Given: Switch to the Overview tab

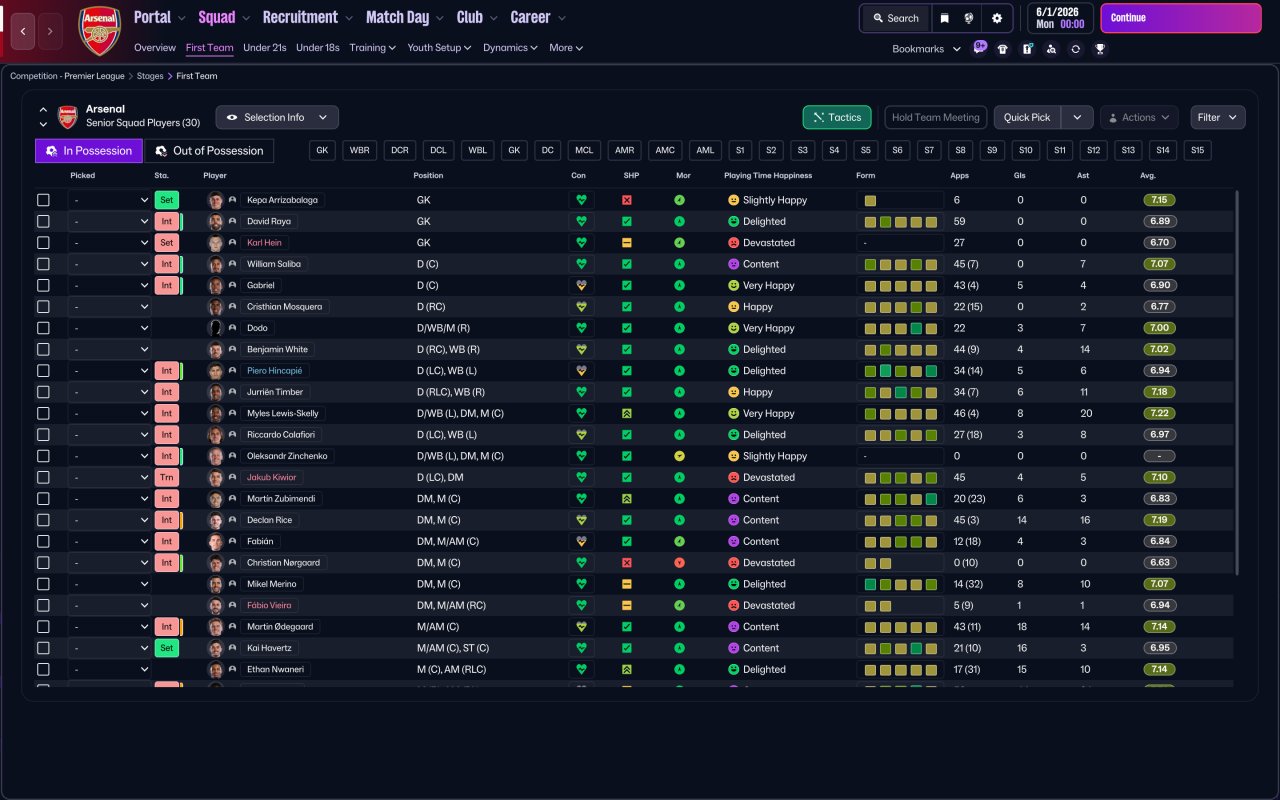Looking at the screenshot, I should [155, 48].
